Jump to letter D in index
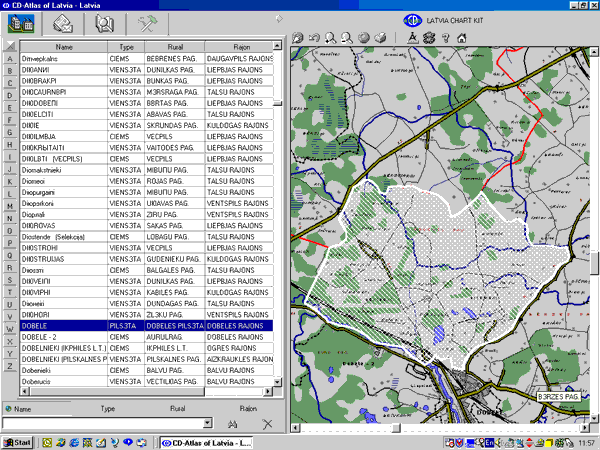 [x=10, y=95]
